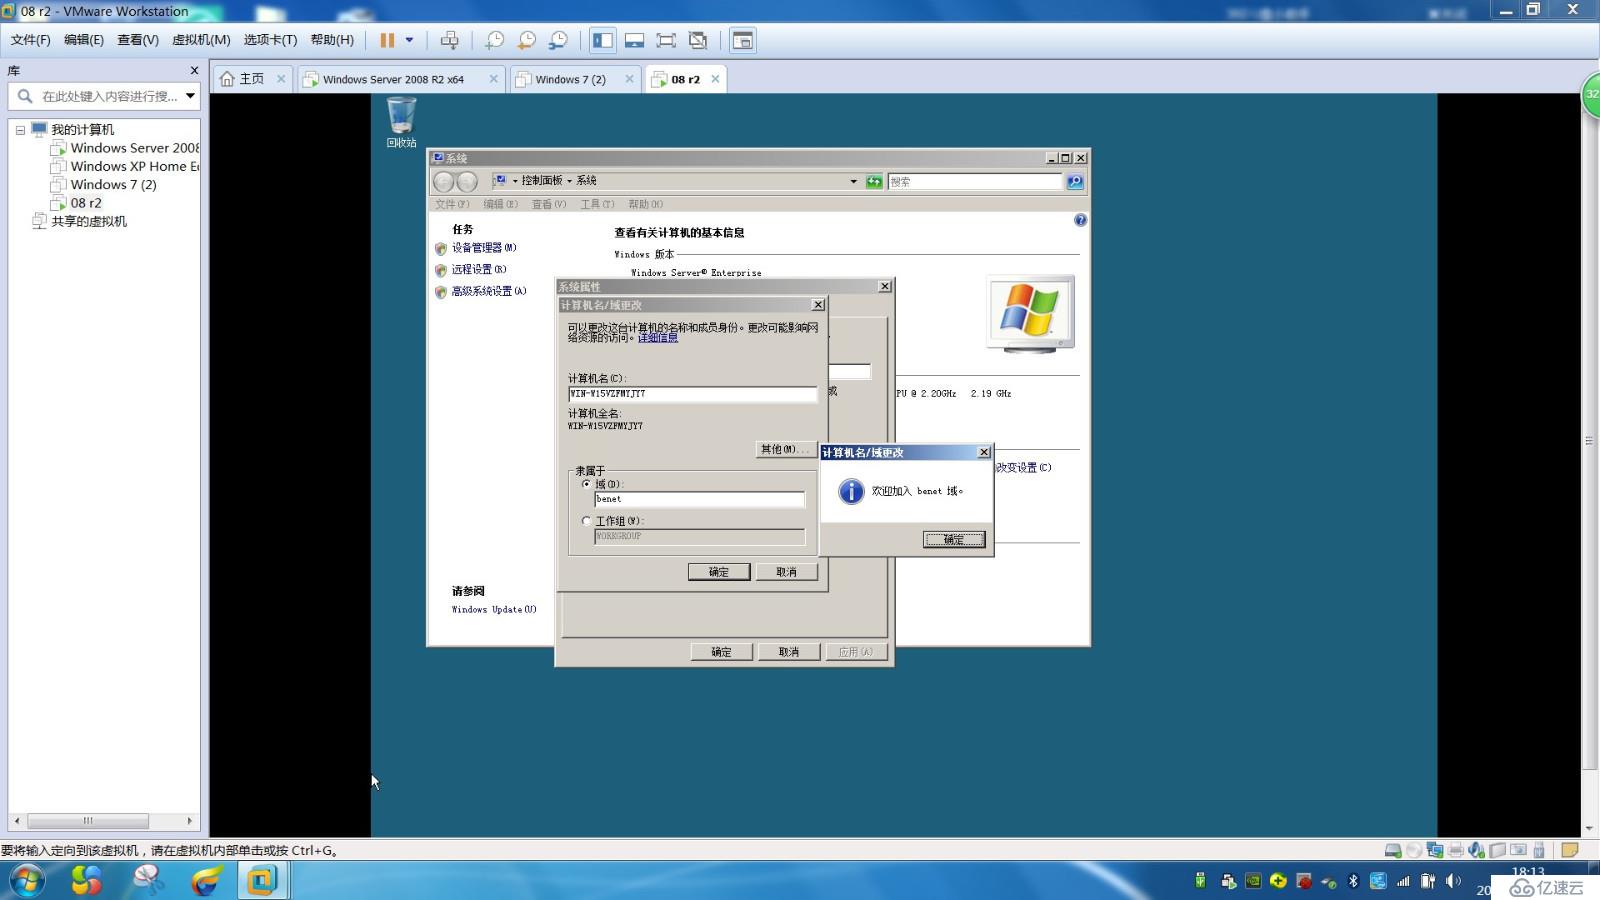The image size is (1600, 900).
Task: Open the Windows Start menu
Action: [27, 881]
